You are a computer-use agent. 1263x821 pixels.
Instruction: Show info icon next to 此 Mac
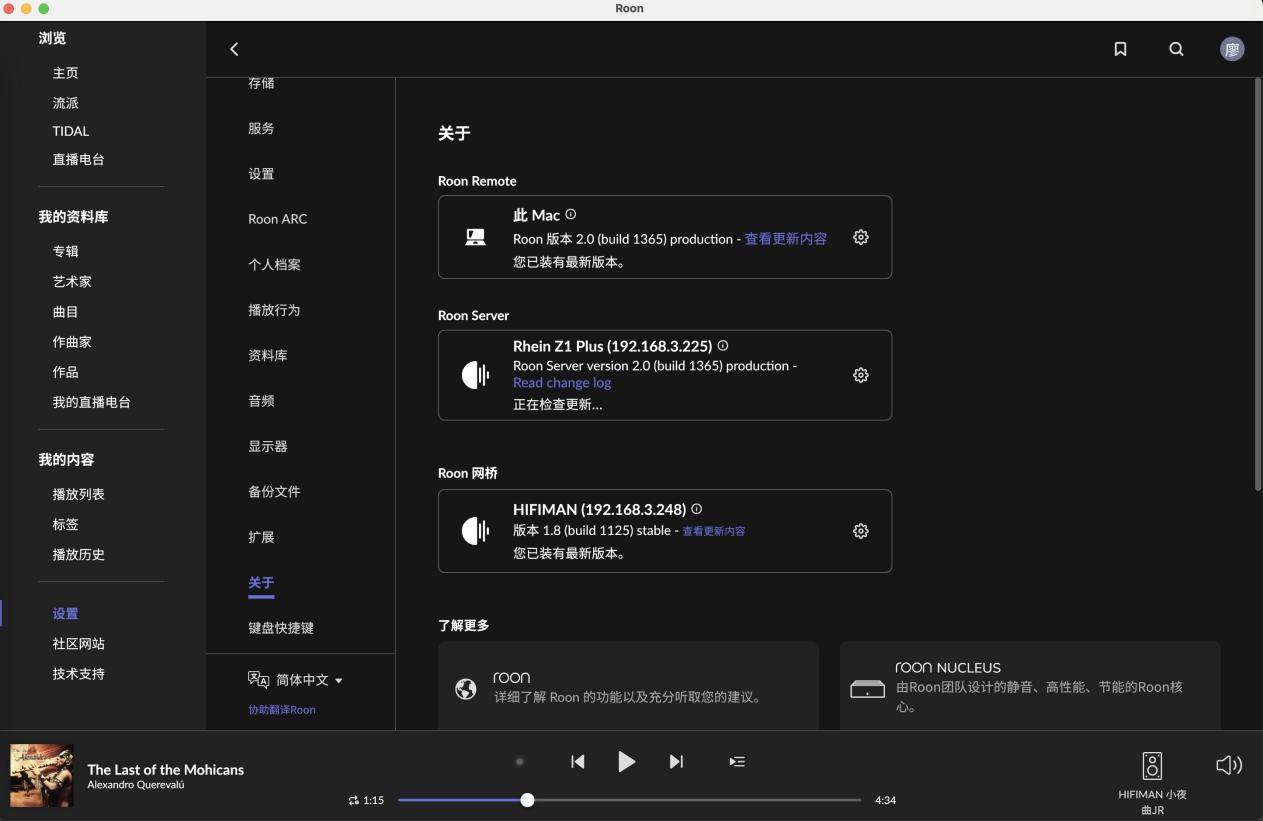pos(571,214)
